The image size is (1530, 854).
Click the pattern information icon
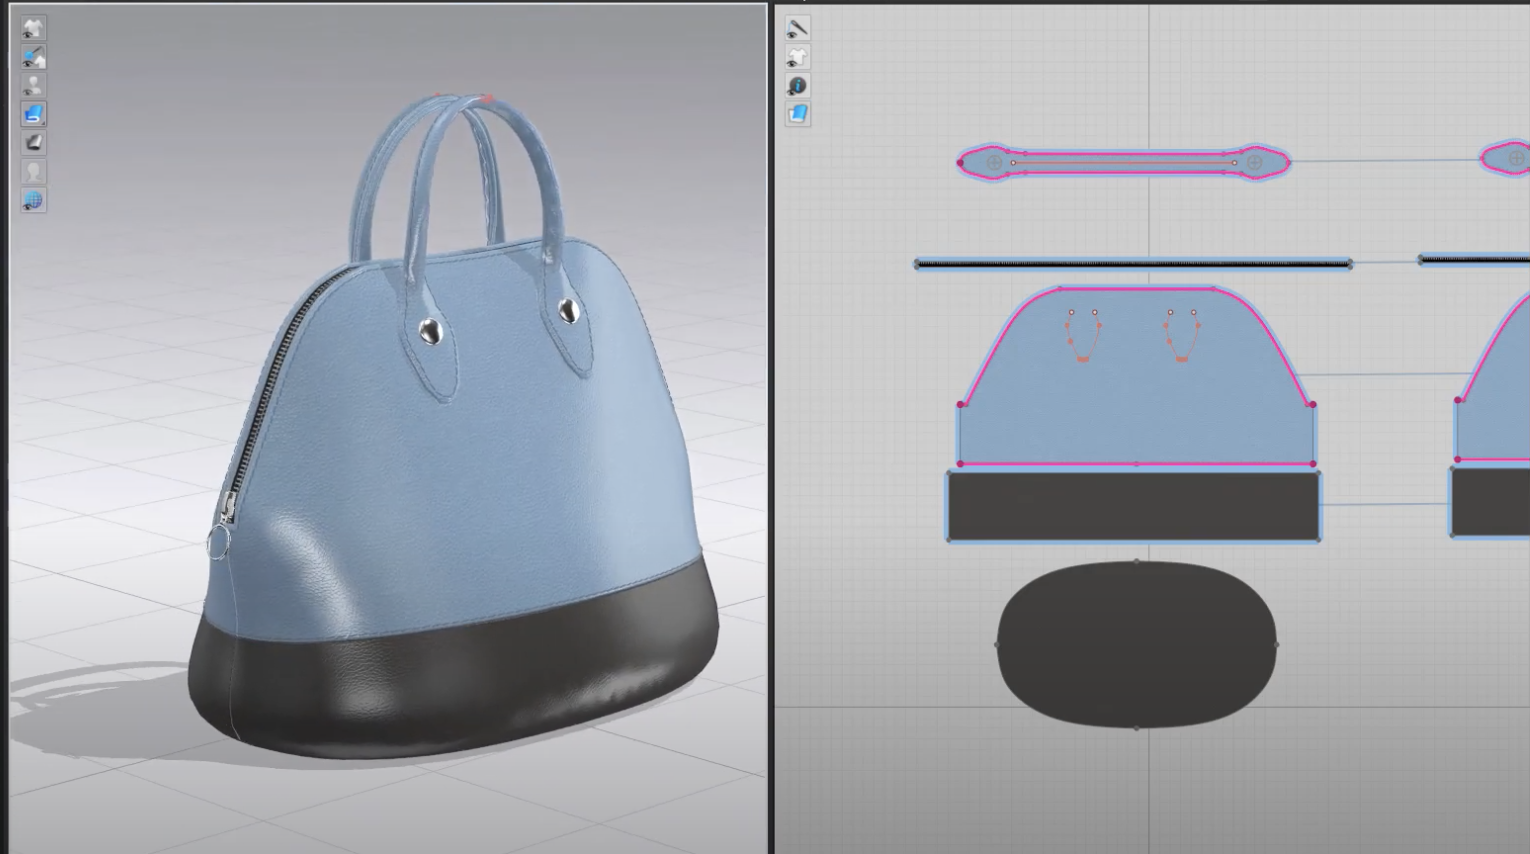click(x=797, y=85)
